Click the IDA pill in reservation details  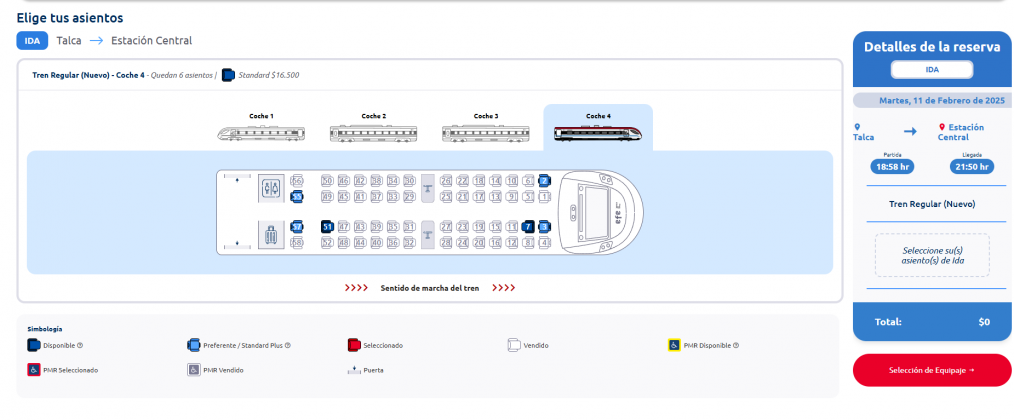click(932, 69)
